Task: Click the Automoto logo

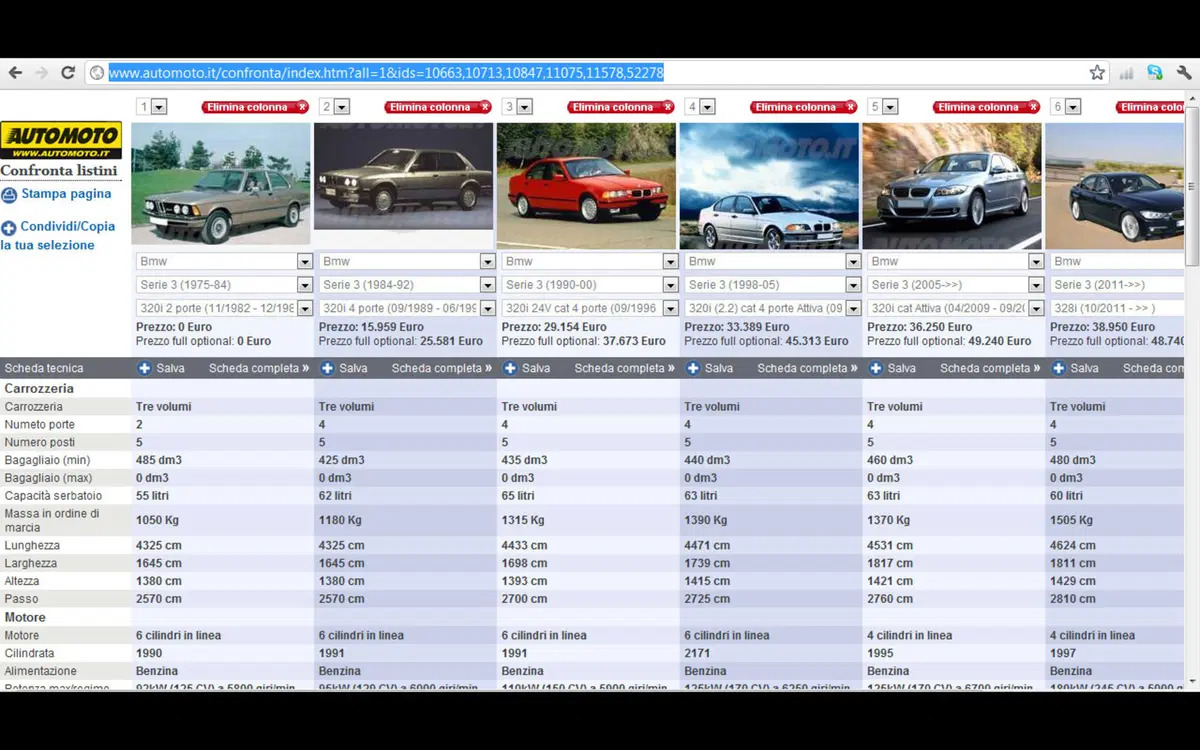Action: coord(61,140)
